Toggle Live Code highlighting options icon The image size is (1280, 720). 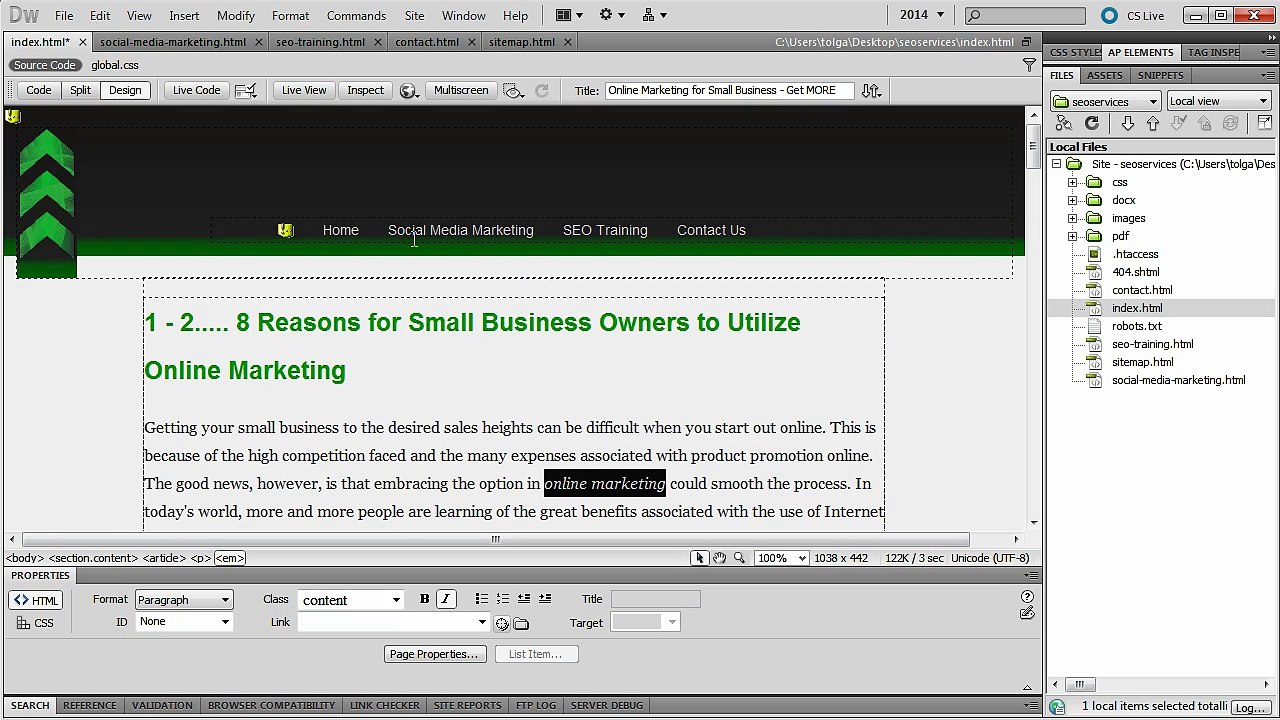[245, 90]
